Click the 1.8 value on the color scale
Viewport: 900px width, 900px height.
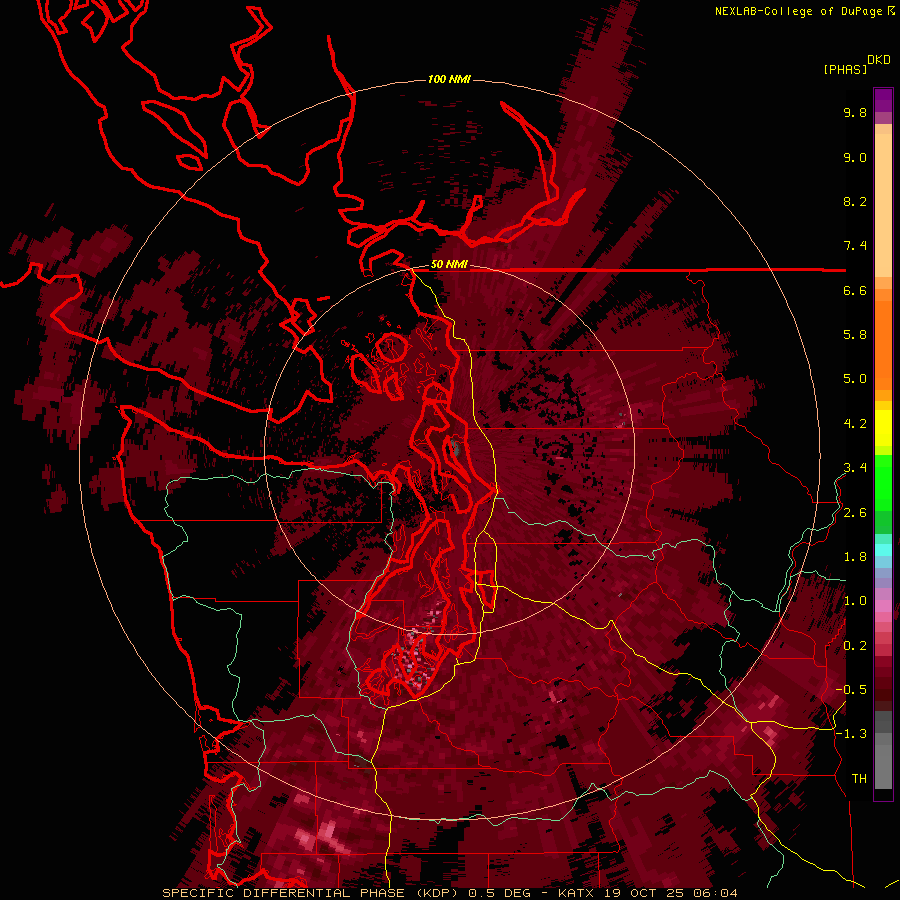pos(855,557)
